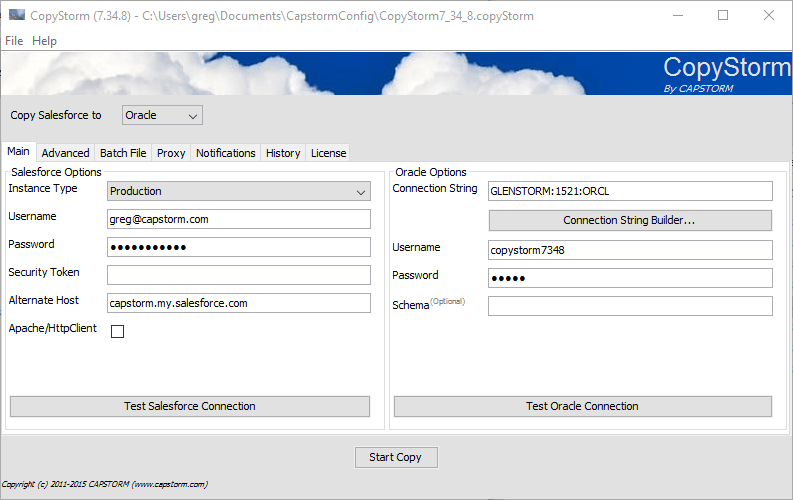Click the Salesforce Options group label
793x500 pixels.
[x=56, y=172]
